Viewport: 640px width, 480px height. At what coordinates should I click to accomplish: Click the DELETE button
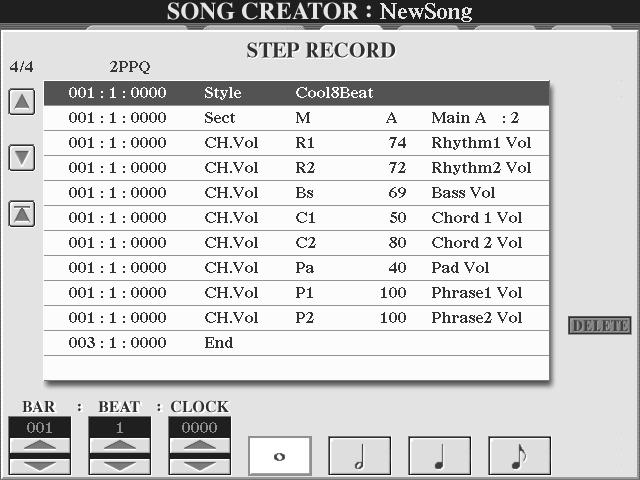(600, 325)
